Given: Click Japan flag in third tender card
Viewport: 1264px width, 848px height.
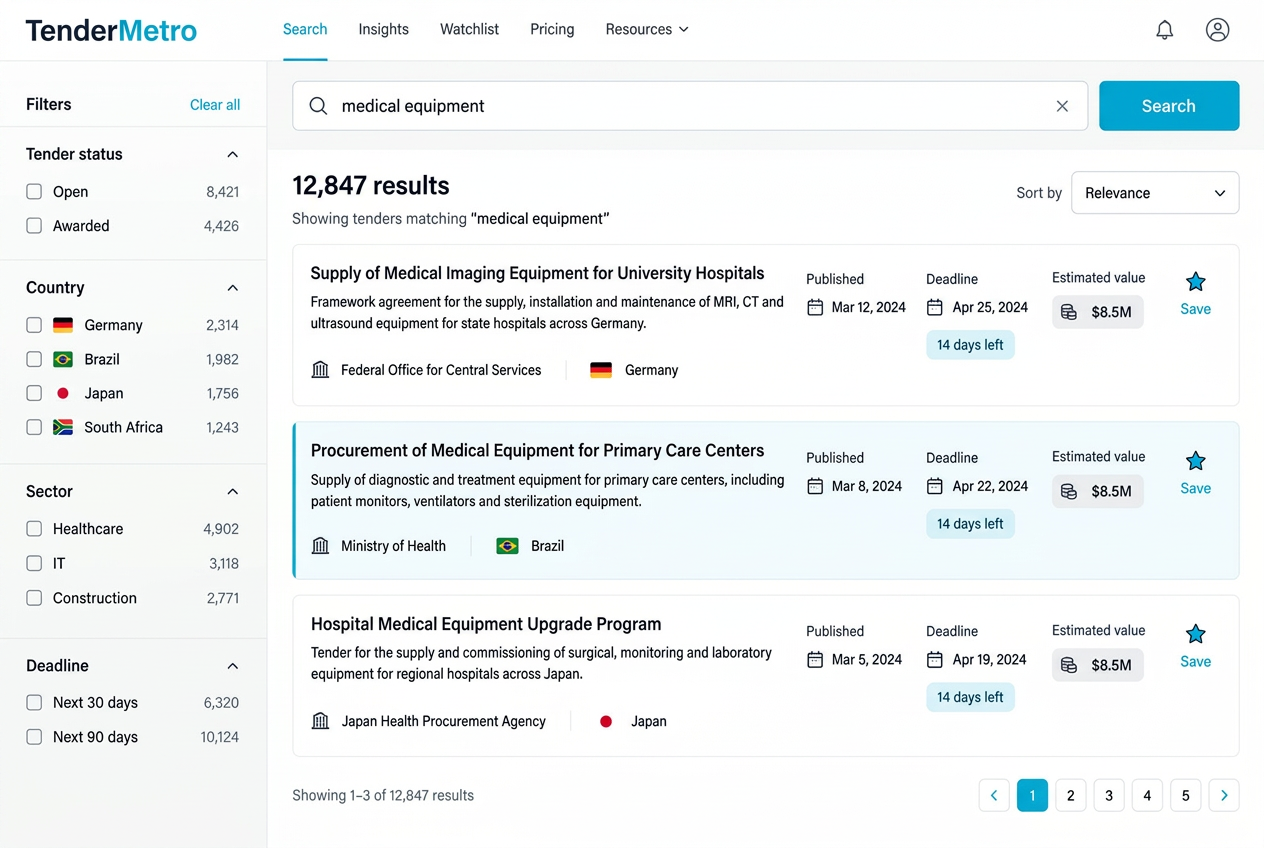Looking at the screenshot, I should click(606, 721).
